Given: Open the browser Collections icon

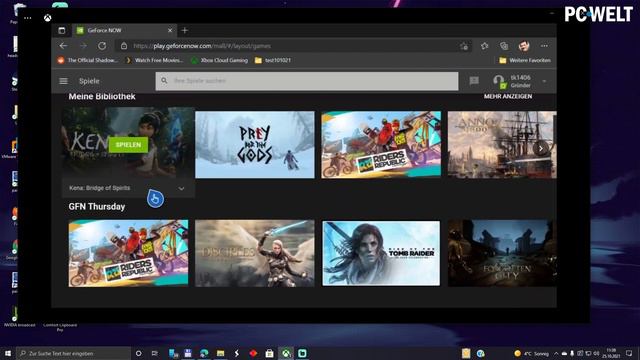Looking at the screenshot, I should pyautogui.click(x=504, y=46).
